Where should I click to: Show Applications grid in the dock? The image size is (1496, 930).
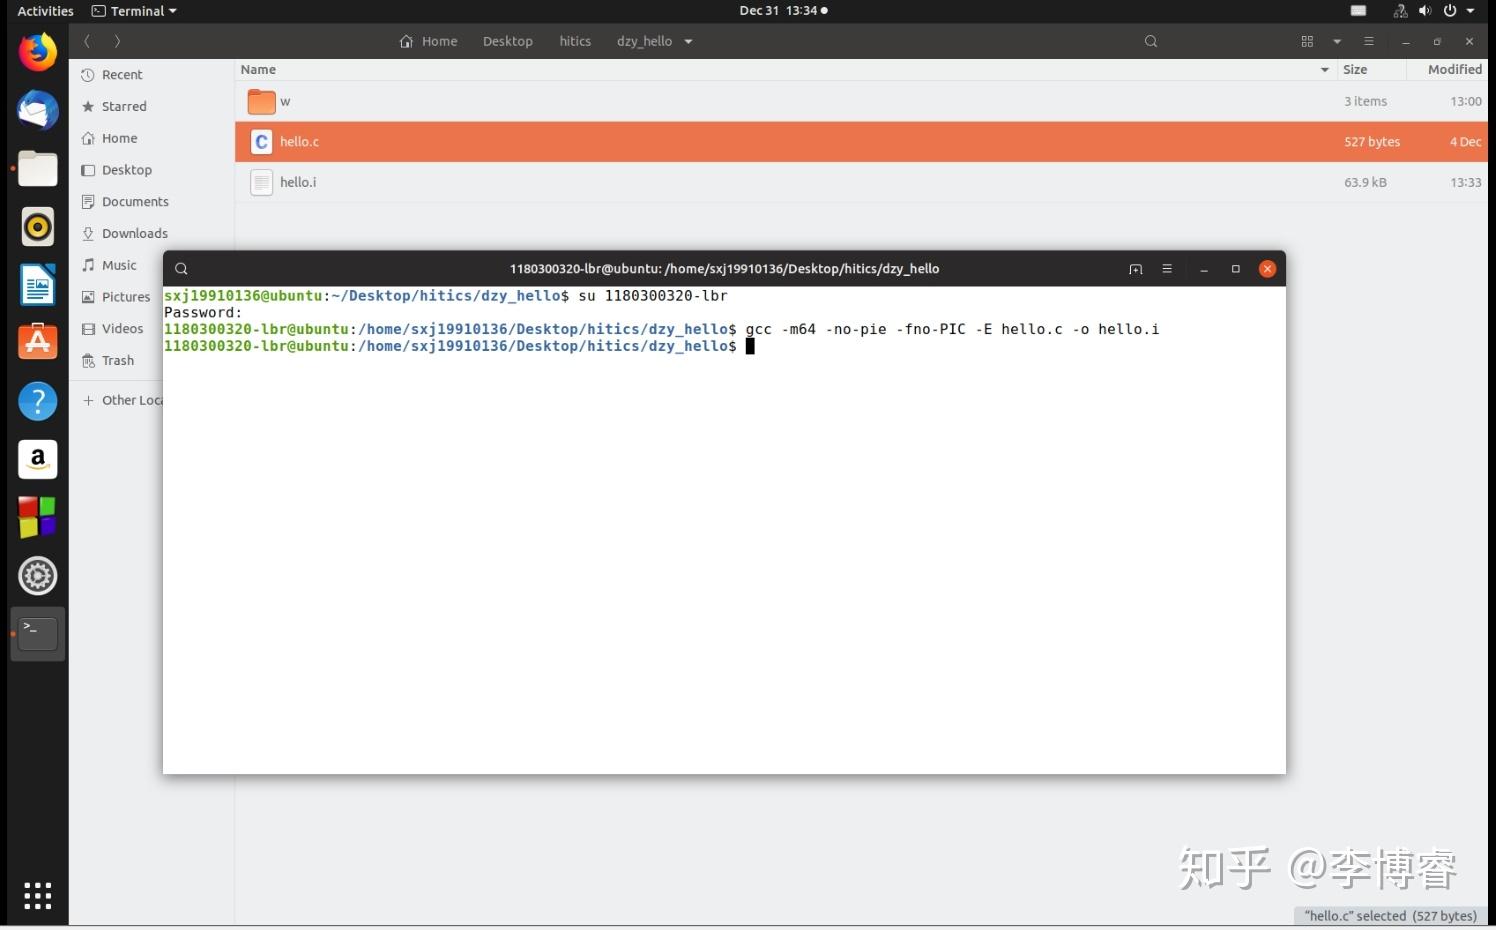pyautogui.click(x=38, y=895)
